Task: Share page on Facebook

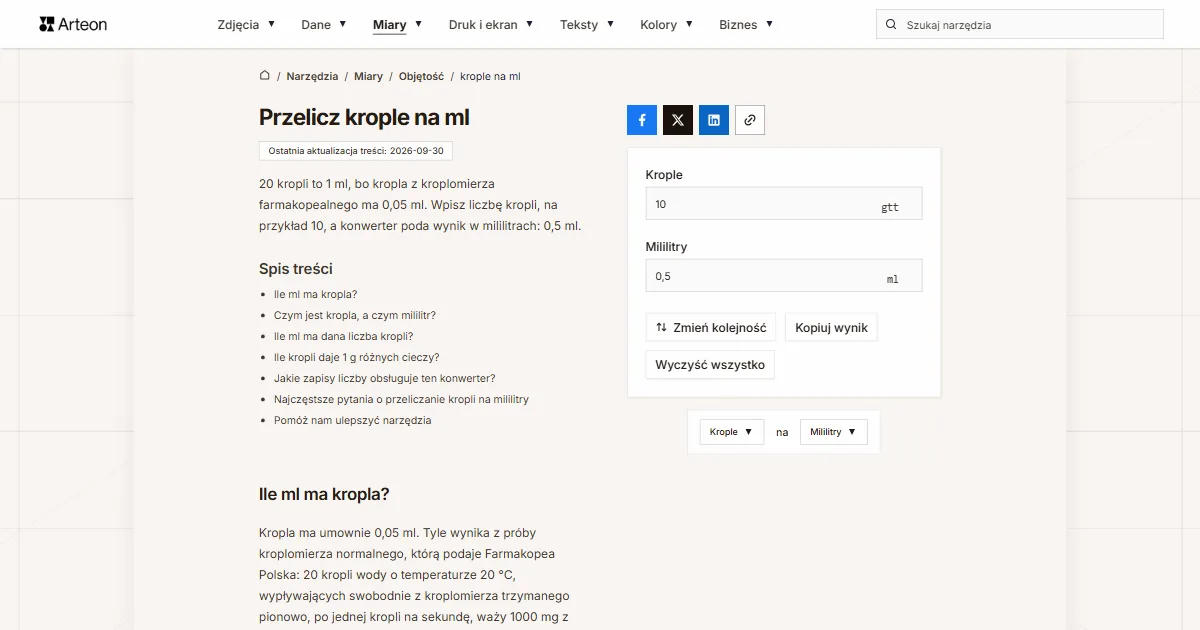Action: [642, 120]
